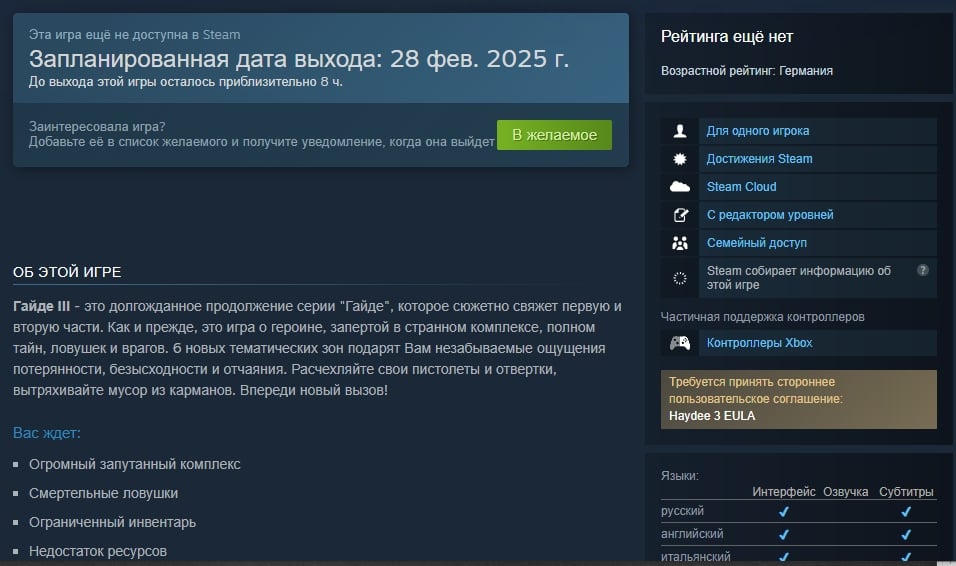Open 'С редактором уровней' link

770,215
